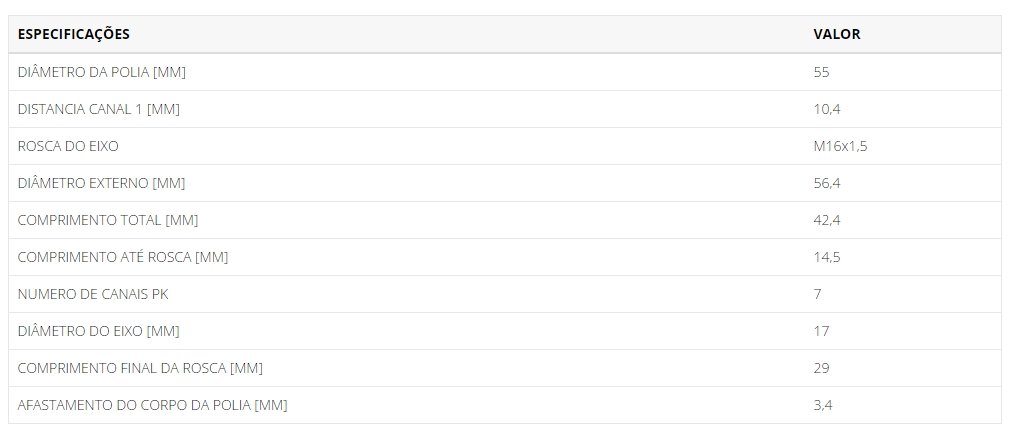Click the value 55 for pulley diameter

[x=821, y=72]
